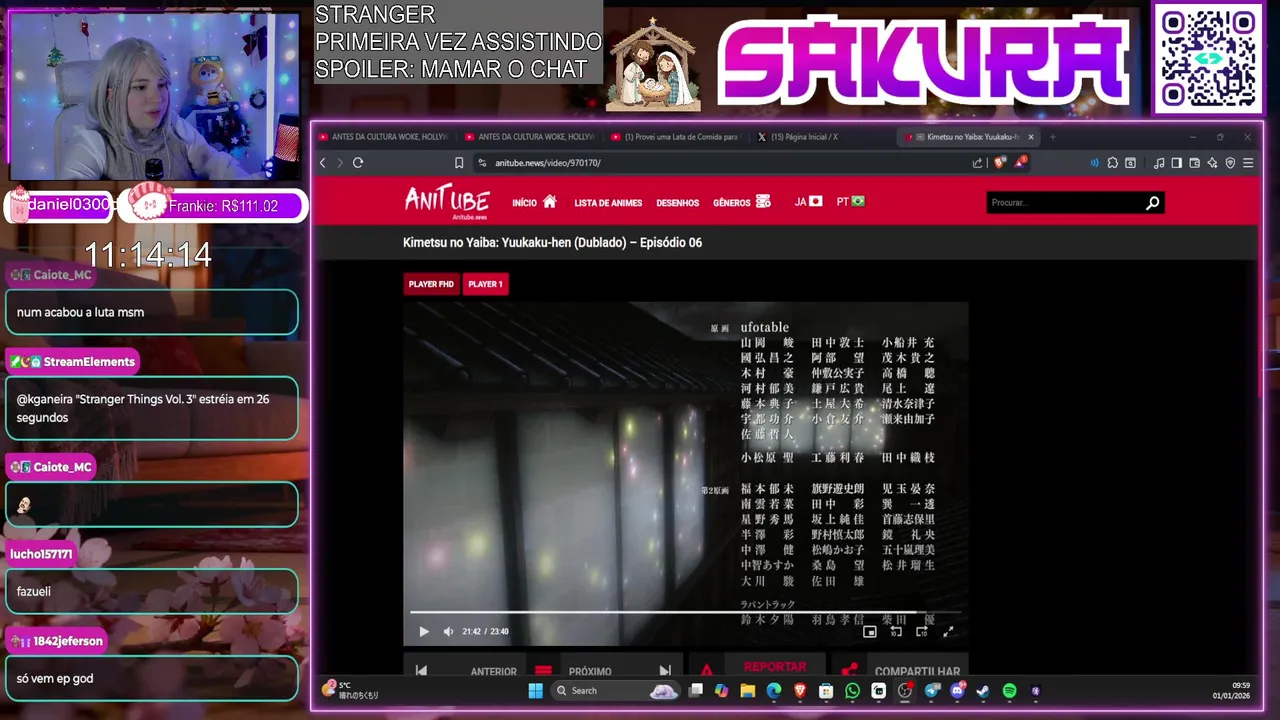
Task: Click the QR code in stream overlay
Action: click(1208, 58)
